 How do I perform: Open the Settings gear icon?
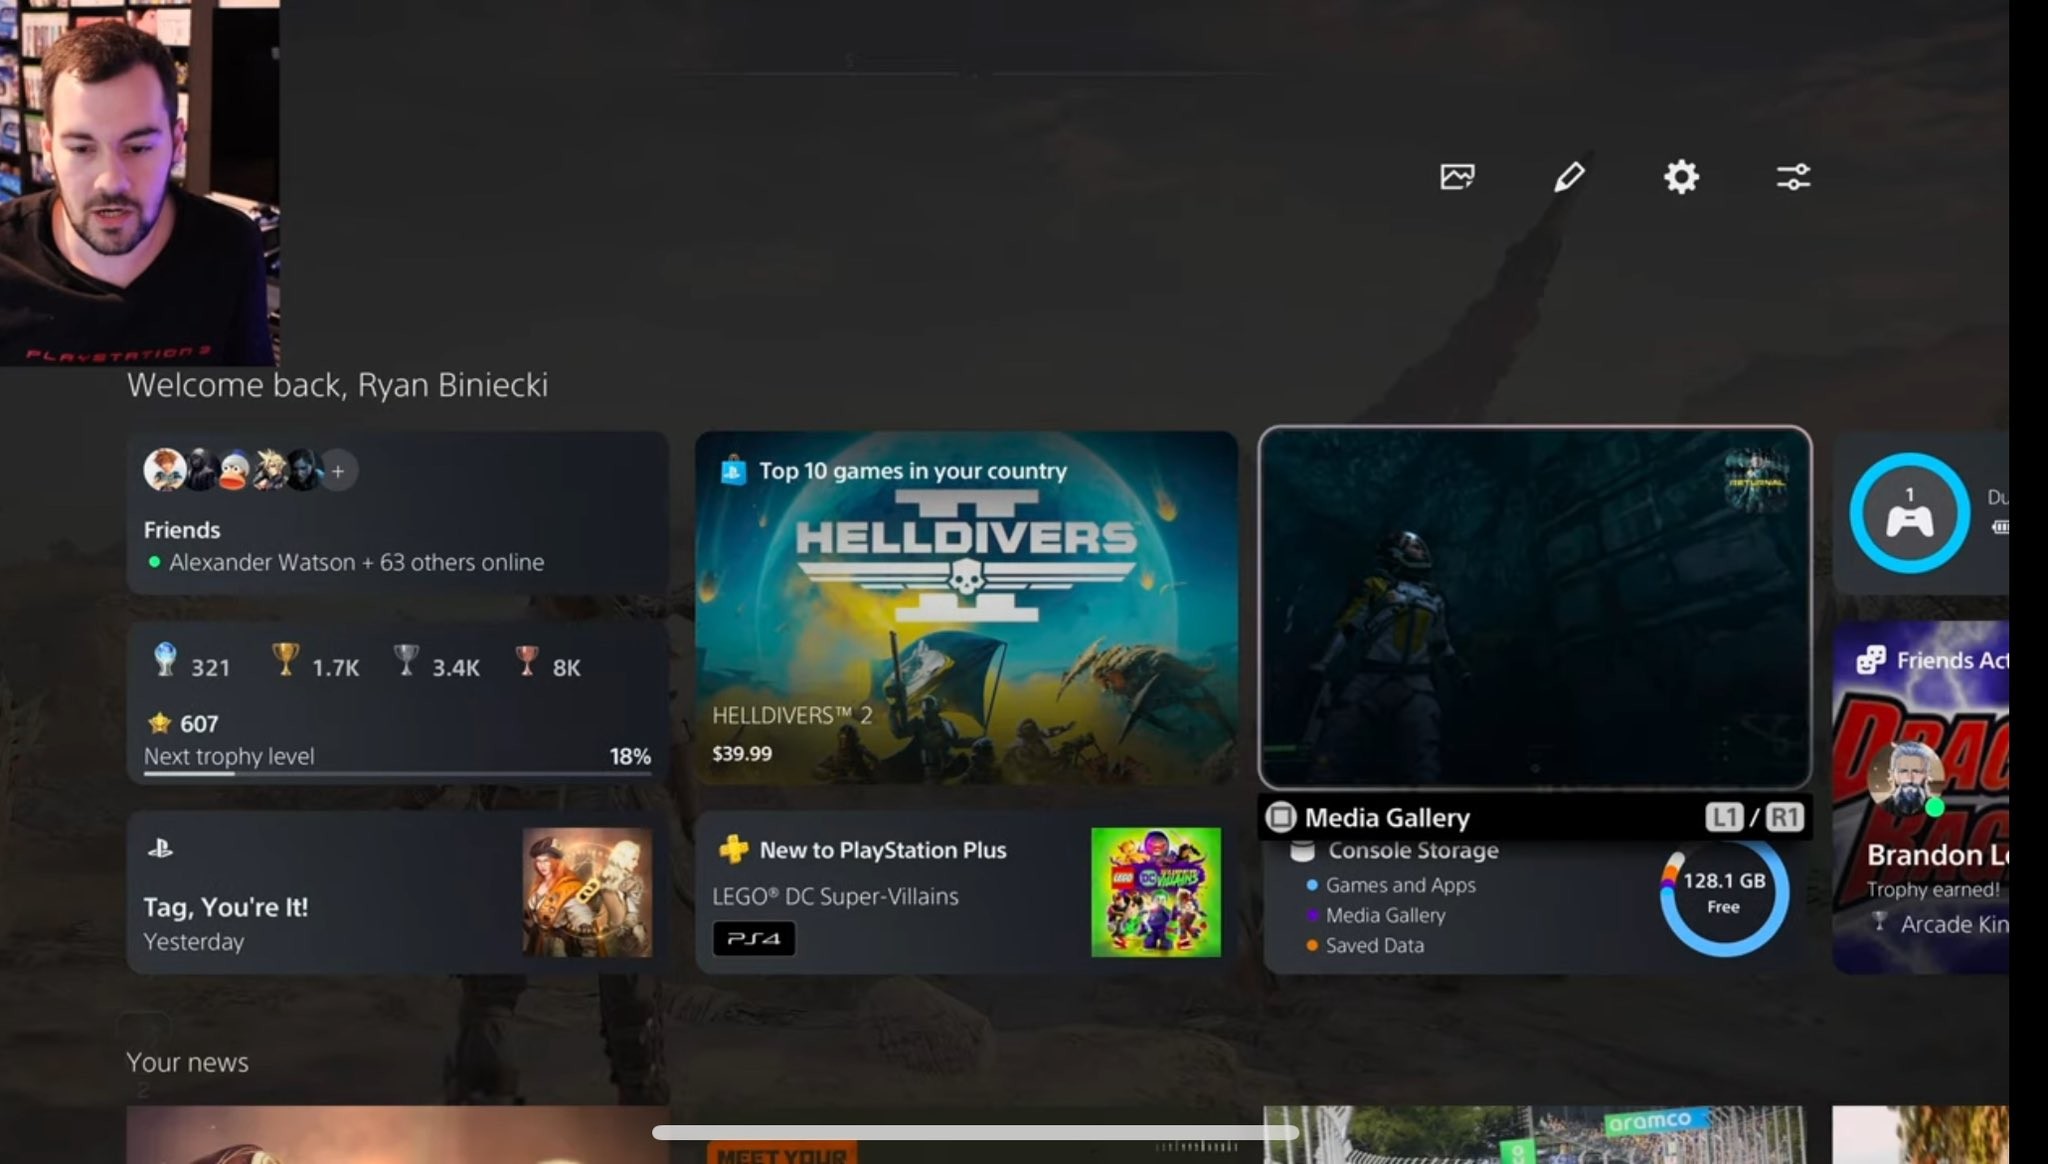[1681, 177]
